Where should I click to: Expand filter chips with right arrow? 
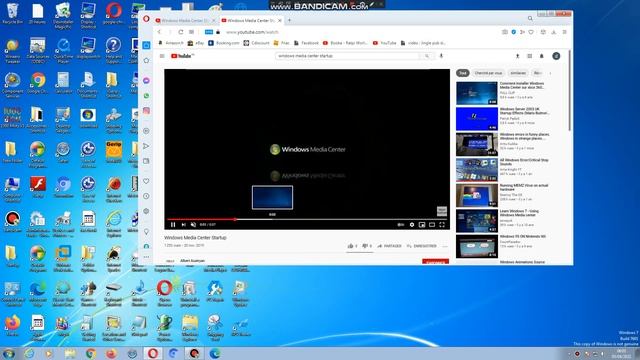[x=550, y=73]
